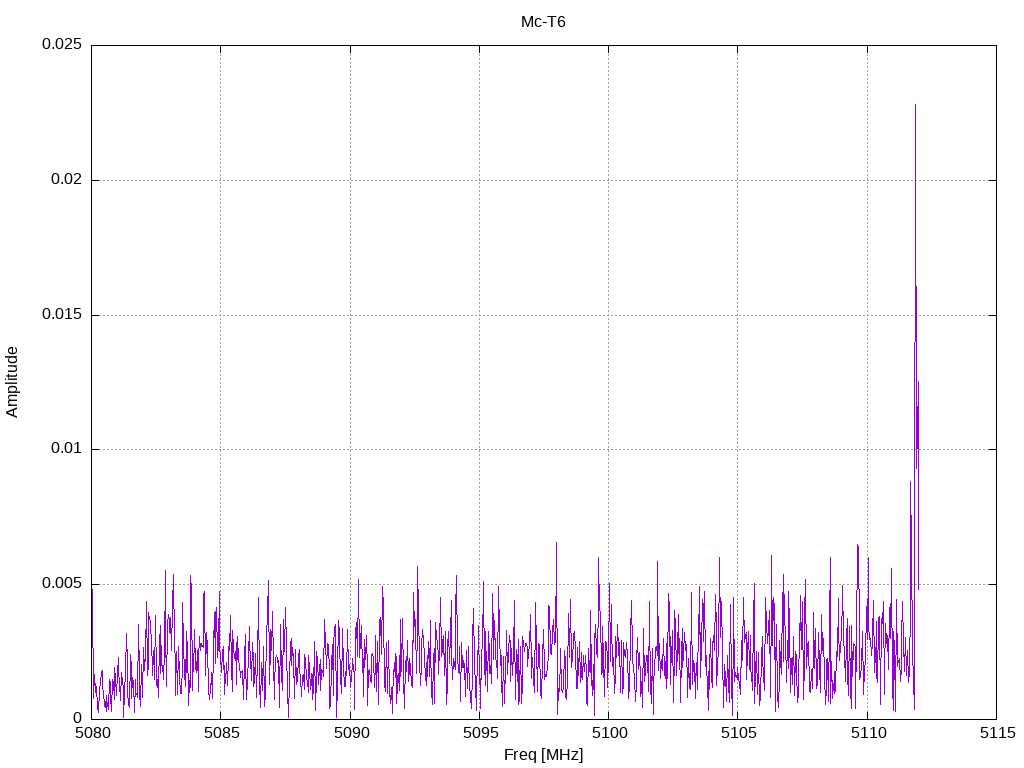Click the 5100 x-axis tick label
This screenshot has width=1024, height=768.
tap(608, 734)
